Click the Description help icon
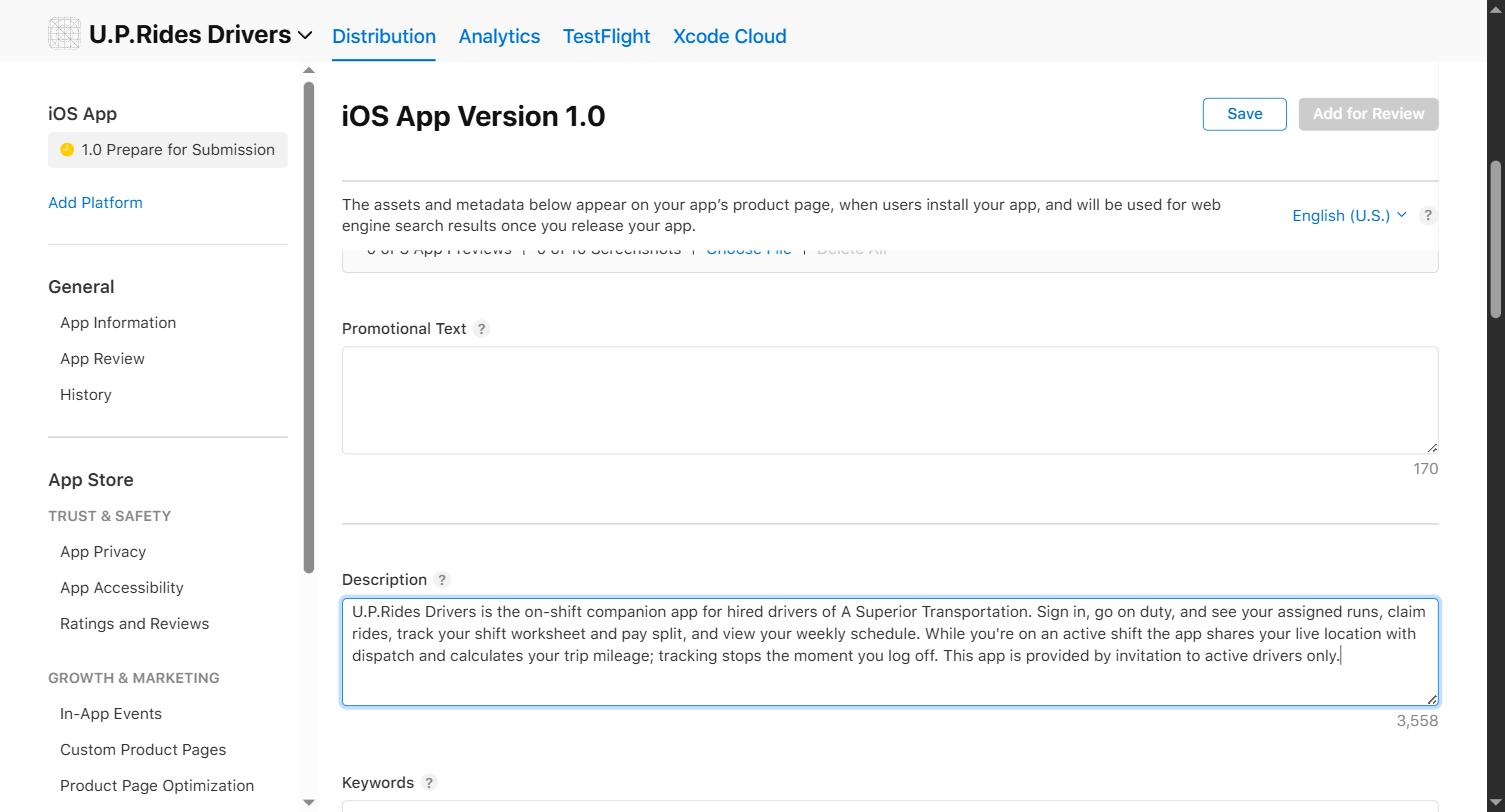The height and width of the screenshot is (812, 1505). pyautogui.click(x=442, y=580)
